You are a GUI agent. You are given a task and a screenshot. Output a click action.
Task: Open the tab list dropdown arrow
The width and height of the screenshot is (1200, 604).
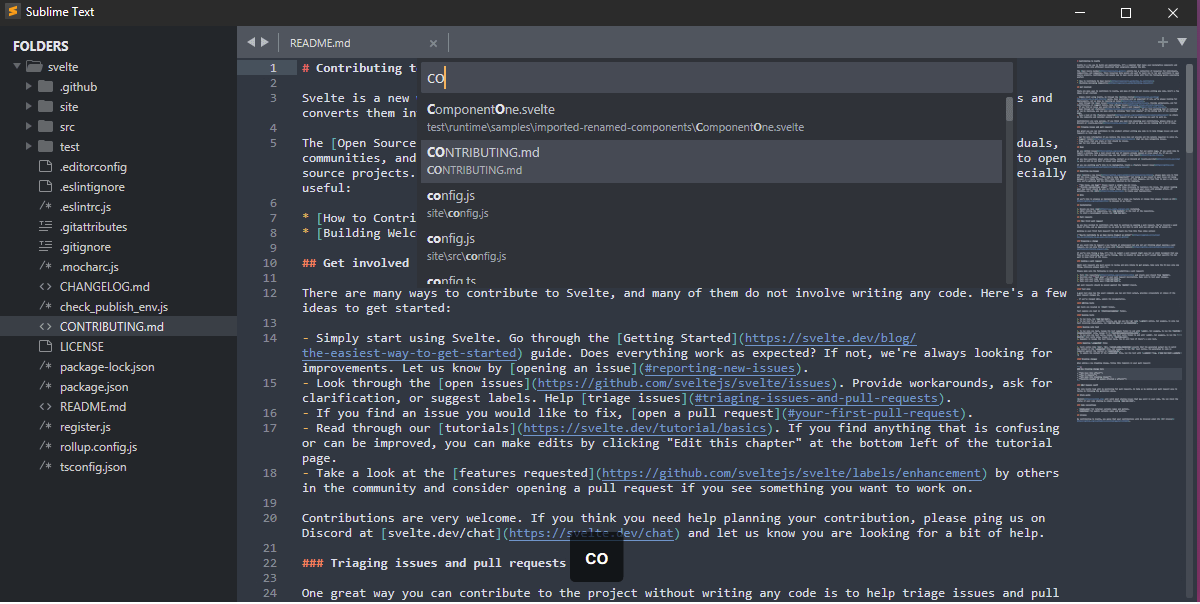[x=1182, y=42]
